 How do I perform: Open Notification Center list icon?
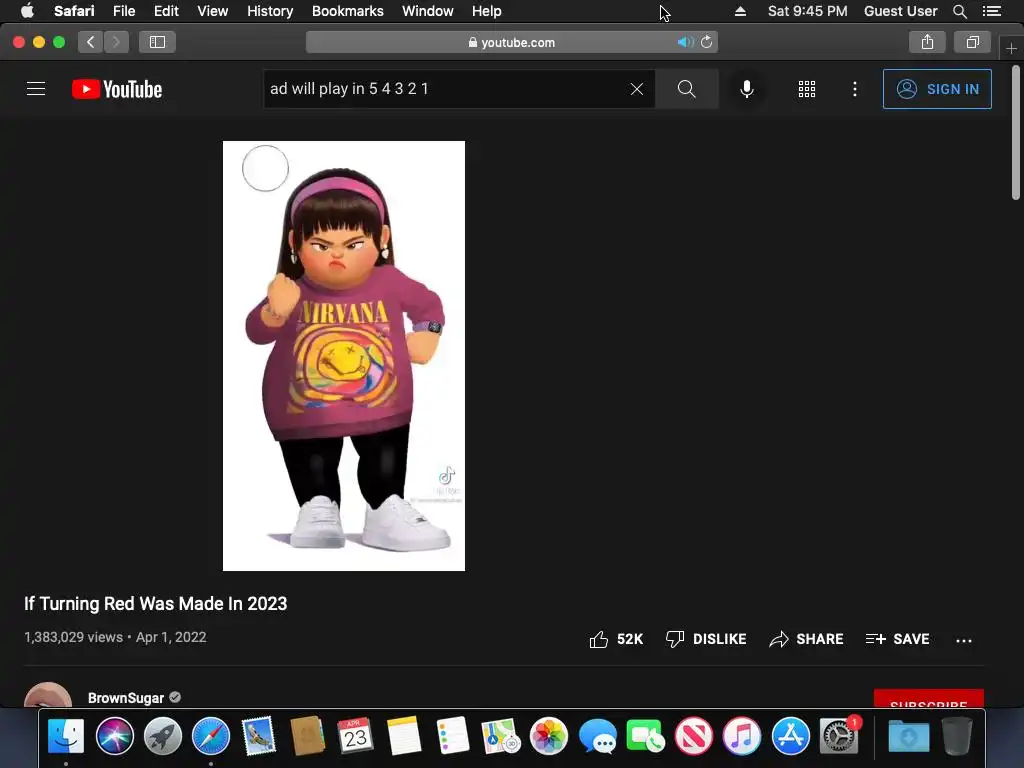(991, 11)
